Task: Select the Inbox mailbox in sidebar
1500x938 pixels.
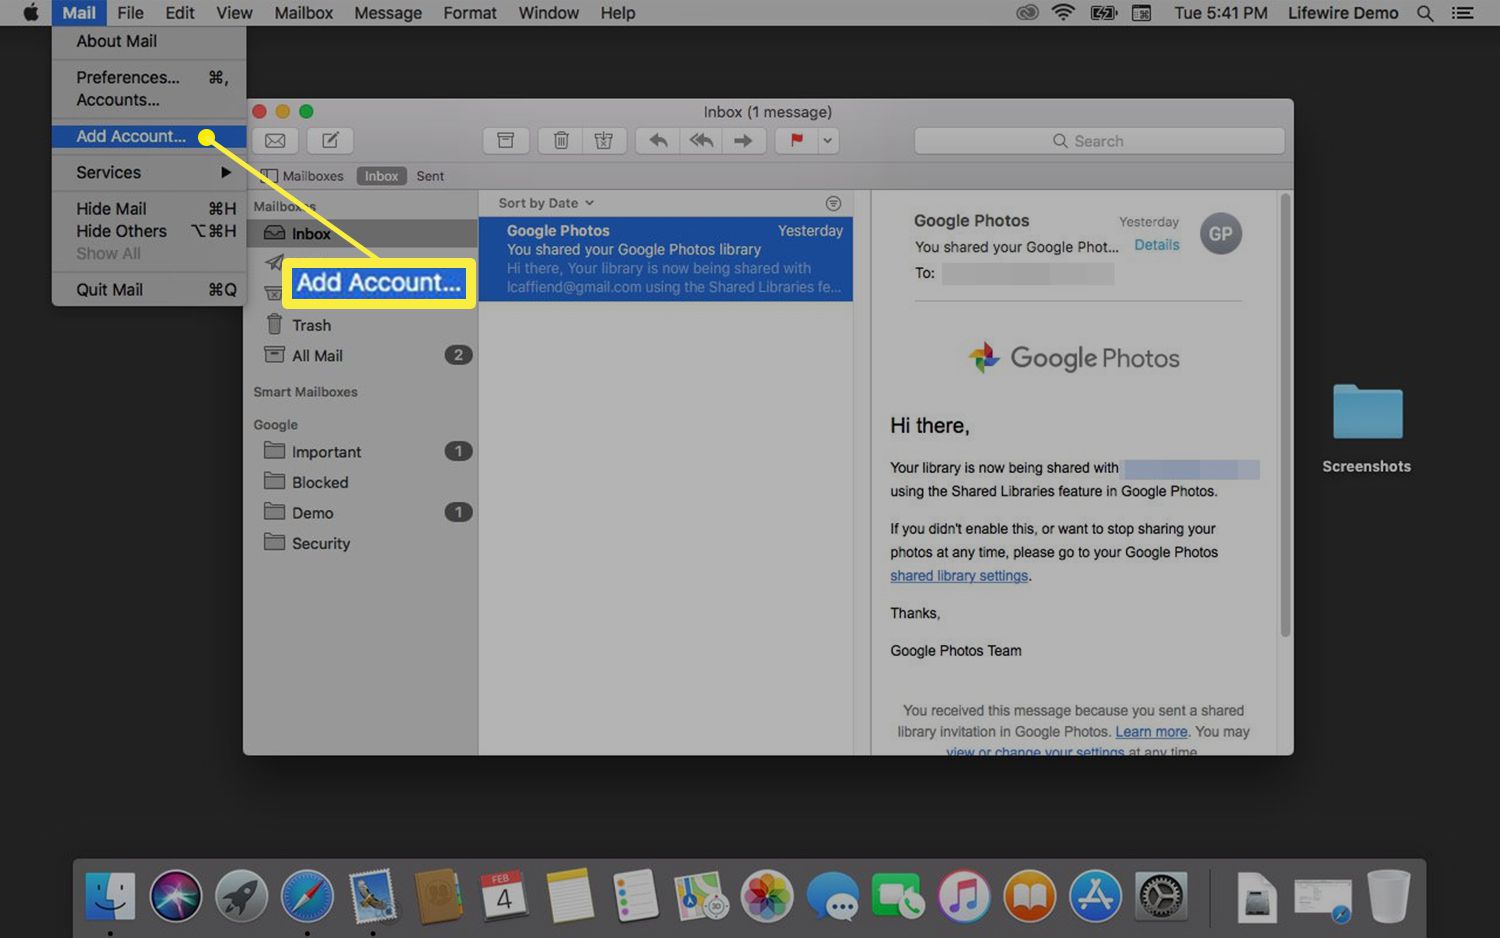Action: (x=362, y=233)
